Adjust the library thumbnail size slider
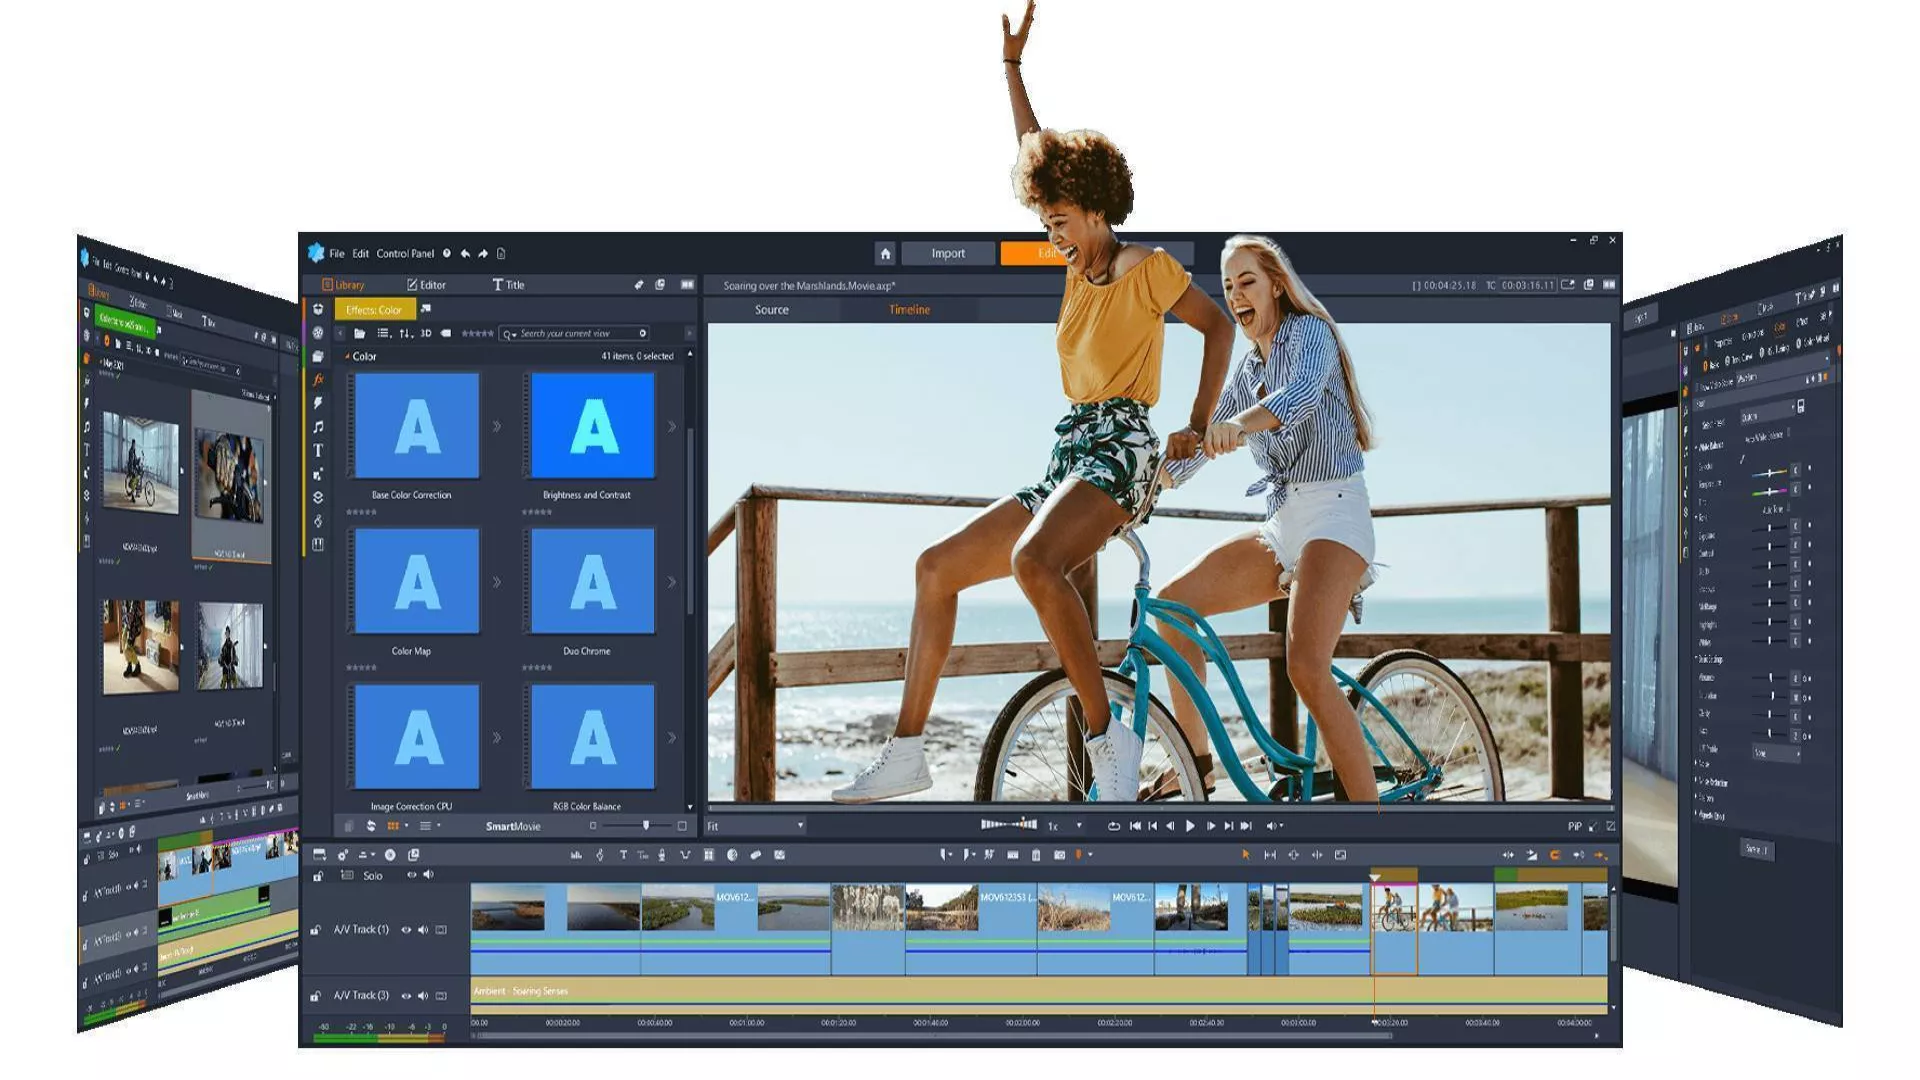The height and width of the screenshot is (1080, 1920). pos(645,826)
